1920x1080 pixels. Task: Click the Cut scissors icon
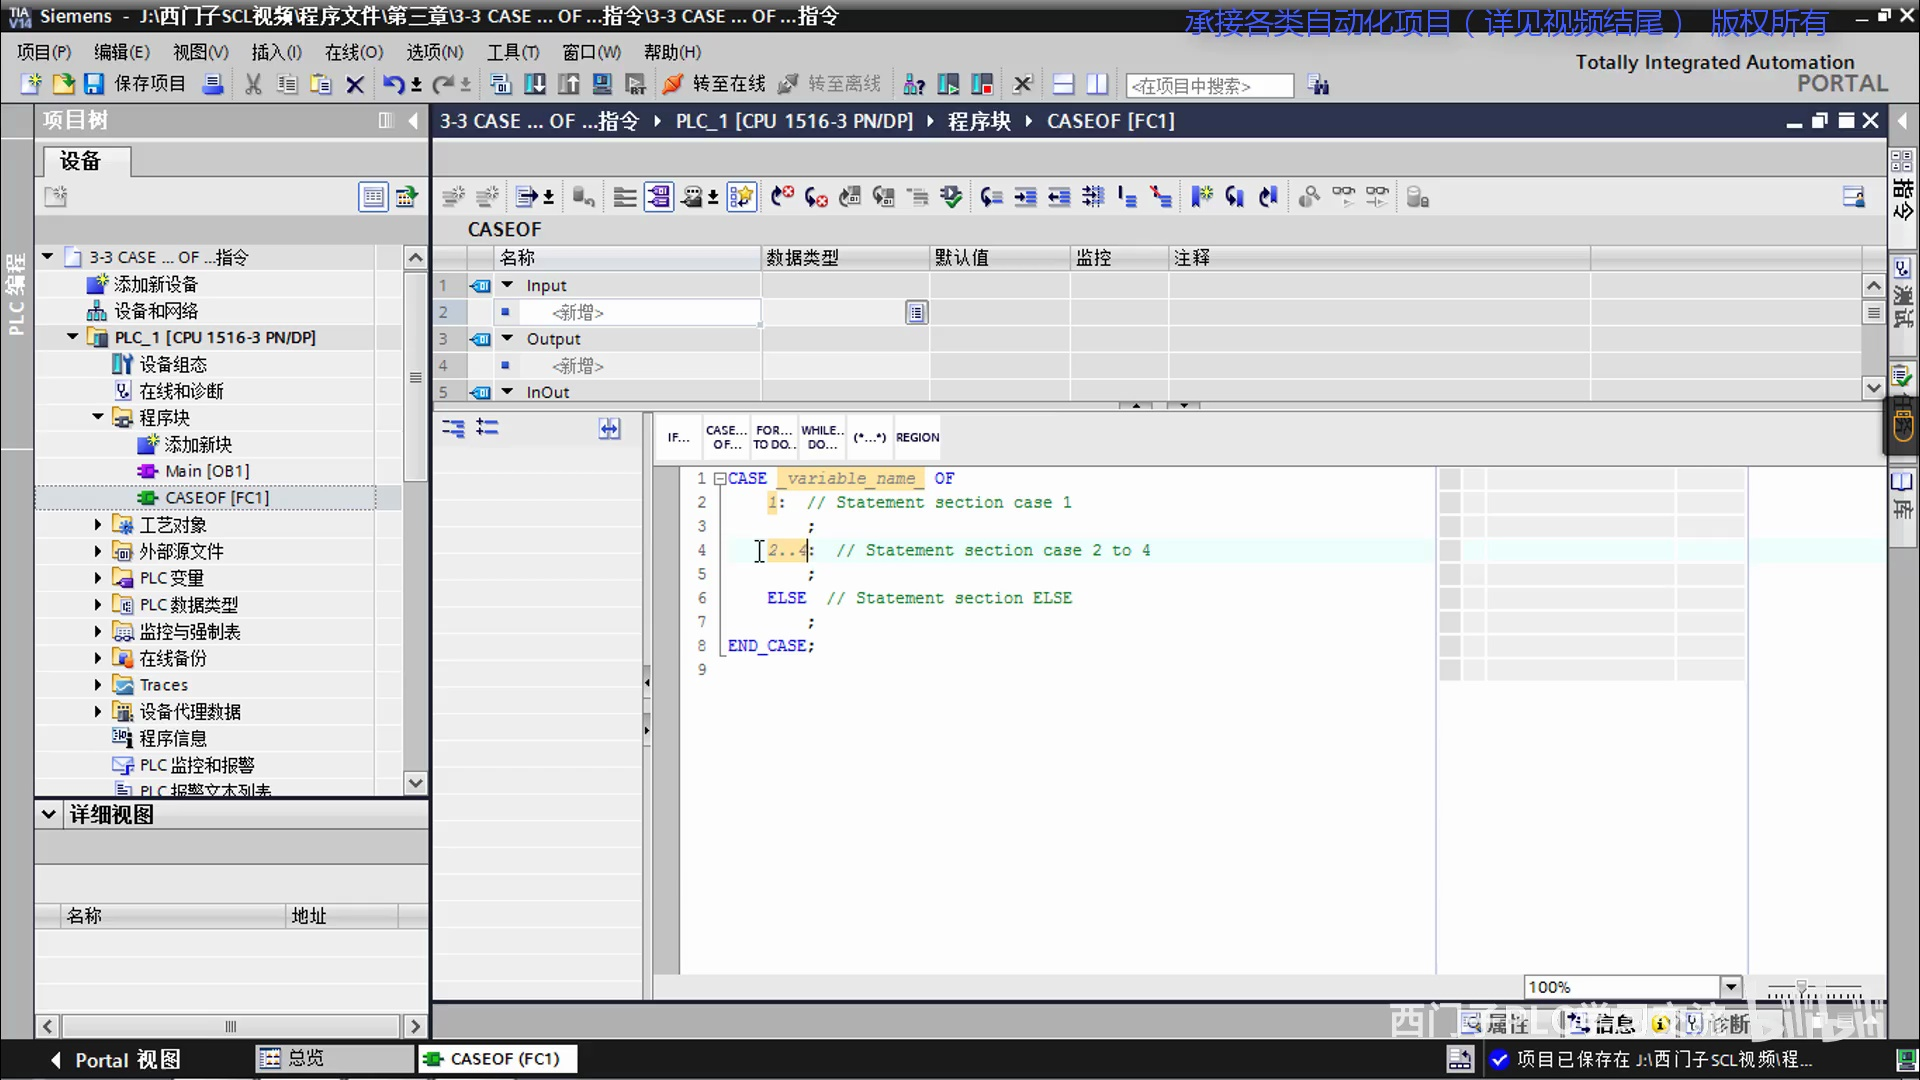(253, 85)
